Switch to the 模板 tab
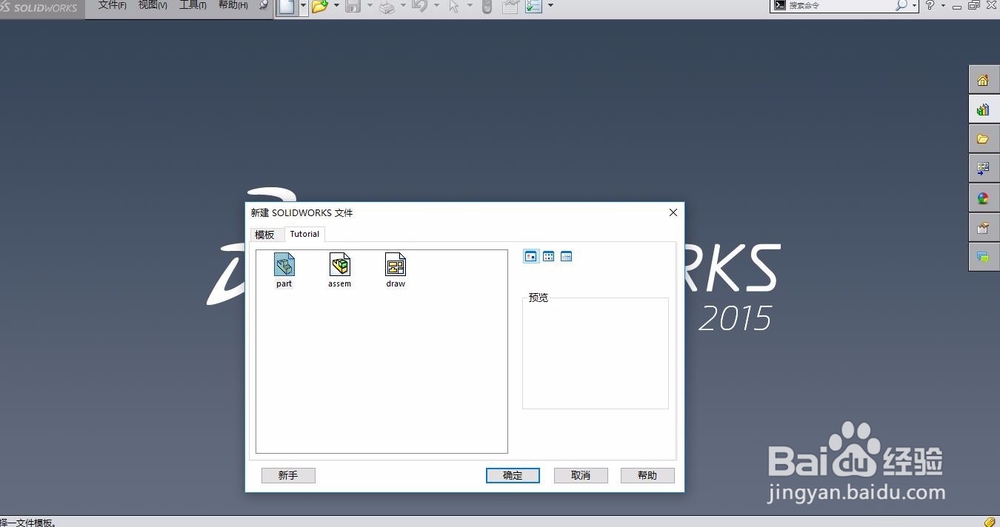1000x527 pixels. coord(265,235)
